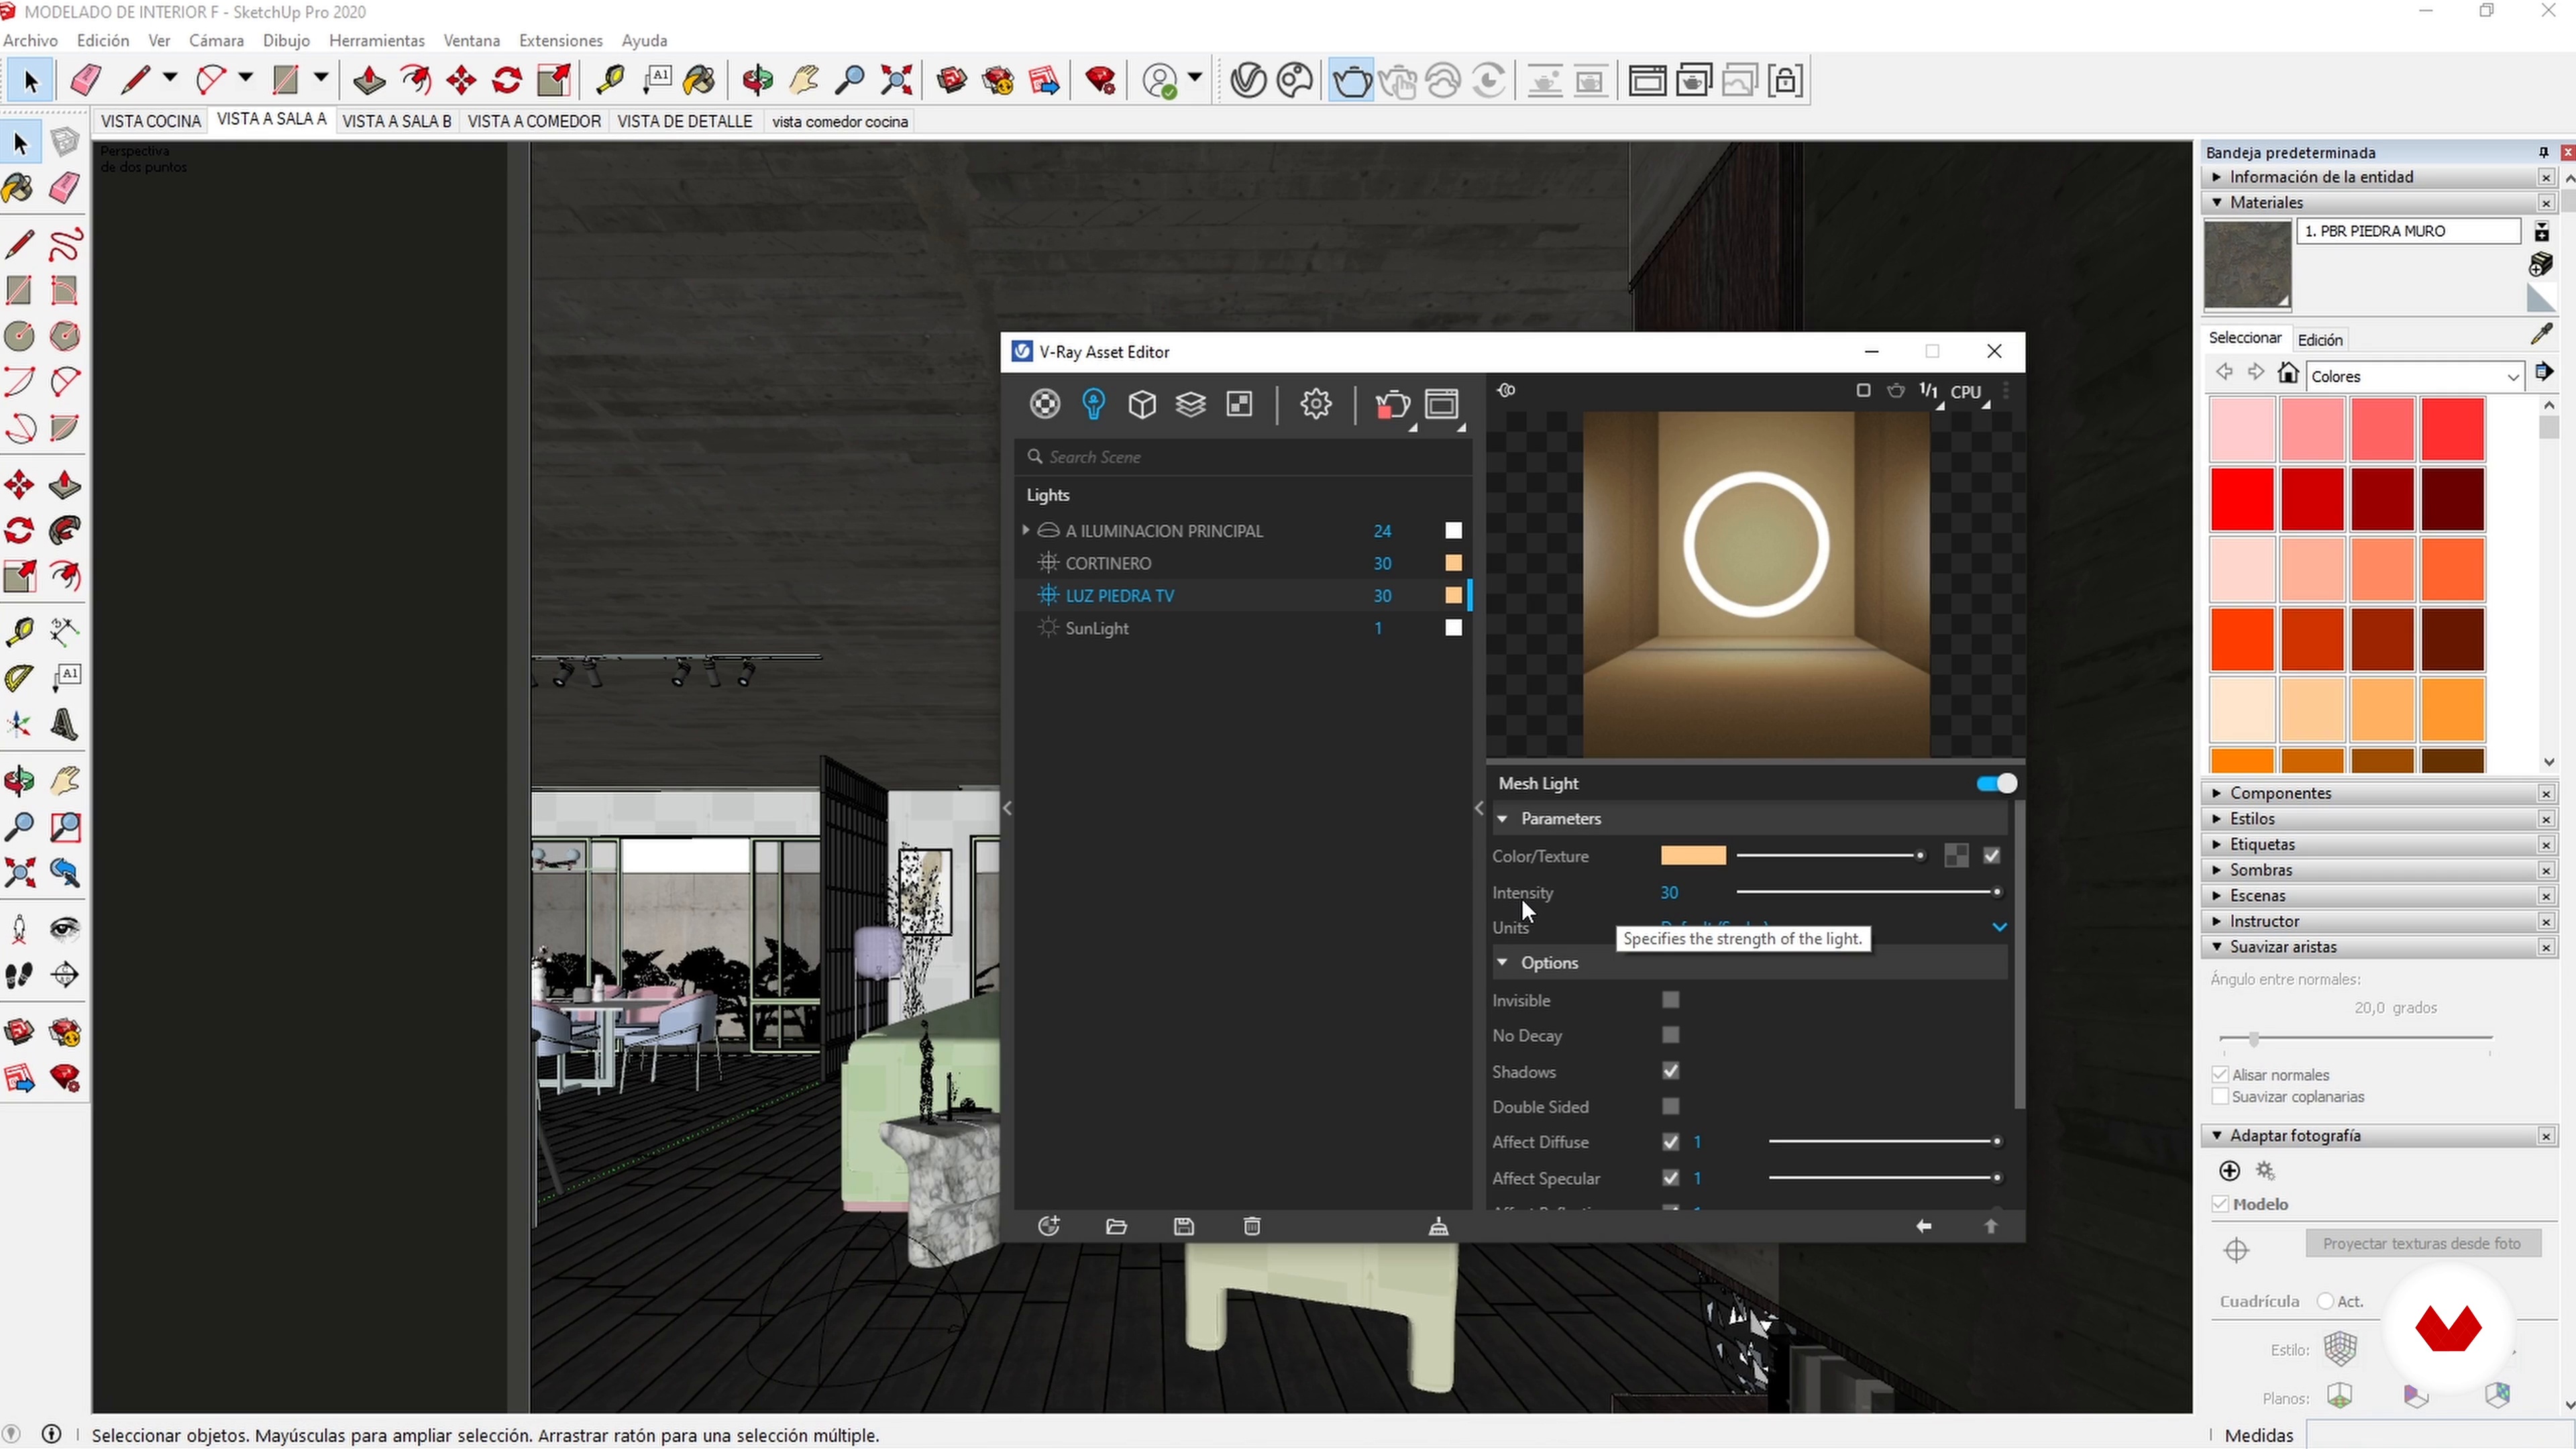Switch to VISTA COCINA scene tab
Image resolution: width=2576 pixels, height=1449 pixels.
click(x=151, y=121)
